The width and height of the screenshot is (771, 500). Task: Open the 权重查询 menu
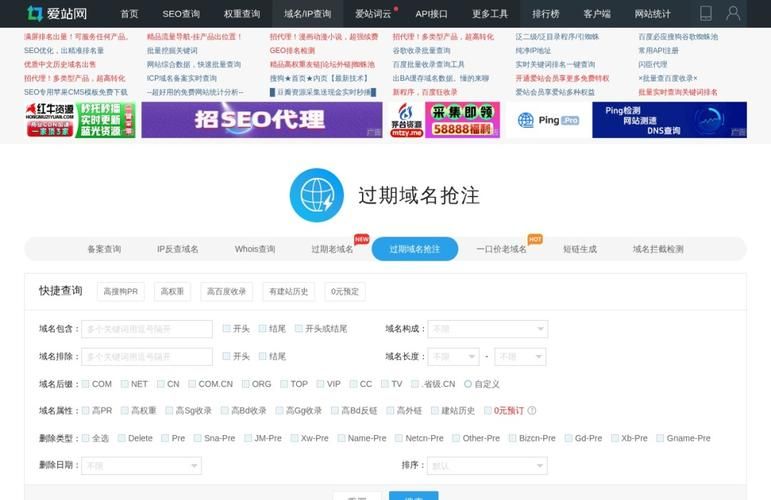(x=242, y=14)
